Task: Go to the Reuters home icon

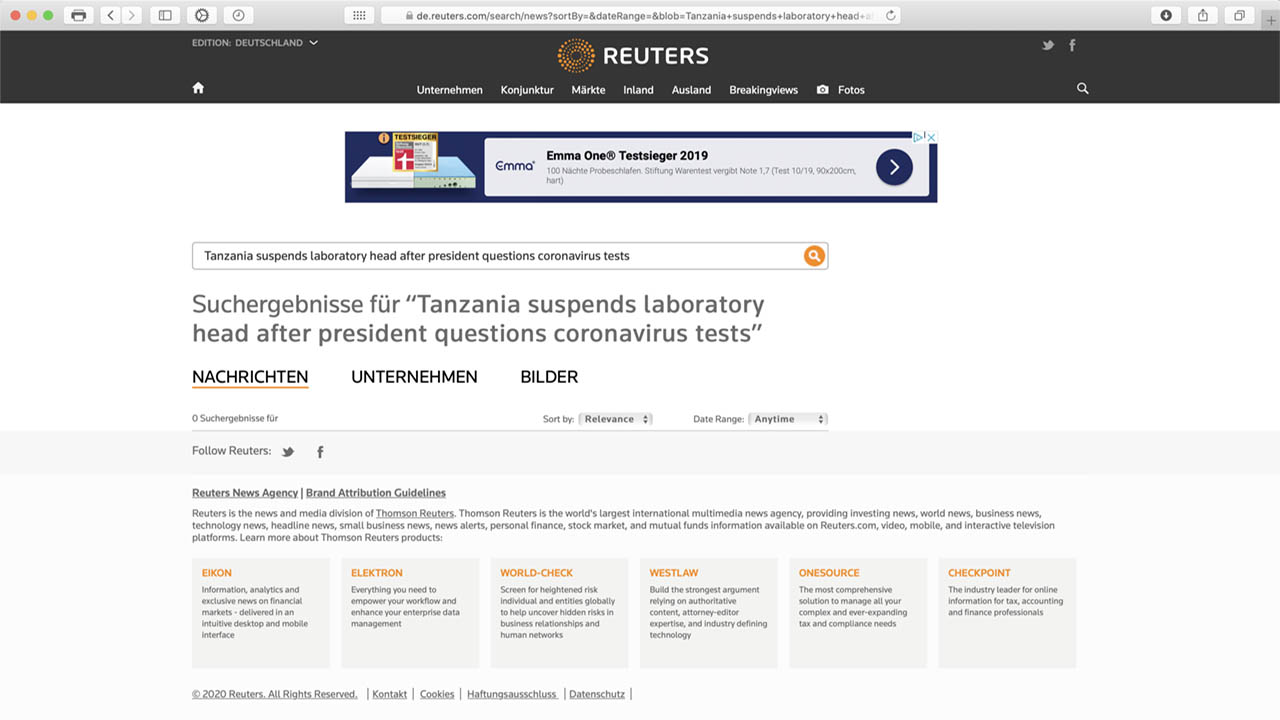Action: [x=198, y=88]
